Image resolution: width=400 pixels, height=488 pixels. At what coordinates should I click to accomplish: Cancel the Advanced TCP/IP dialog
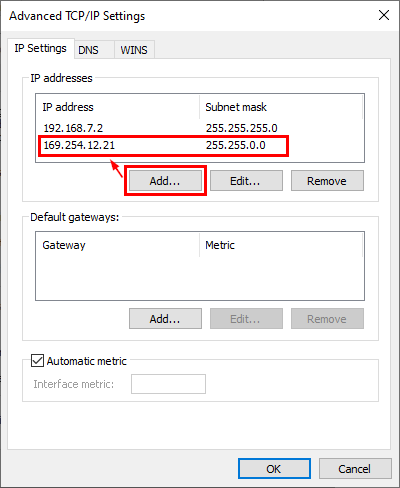pos(355,469)
